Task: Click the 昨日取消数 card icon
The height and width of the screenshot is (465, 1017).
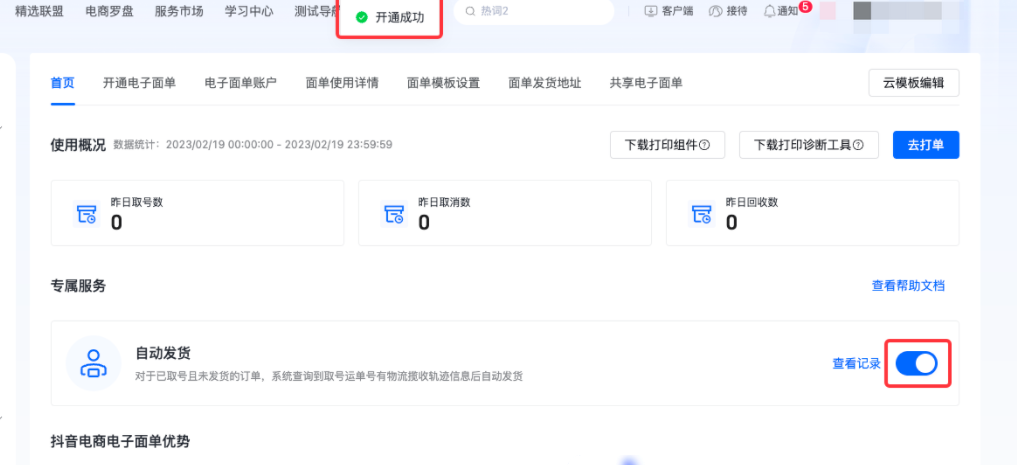Action: pyautogui.click(x=394, y=214)
